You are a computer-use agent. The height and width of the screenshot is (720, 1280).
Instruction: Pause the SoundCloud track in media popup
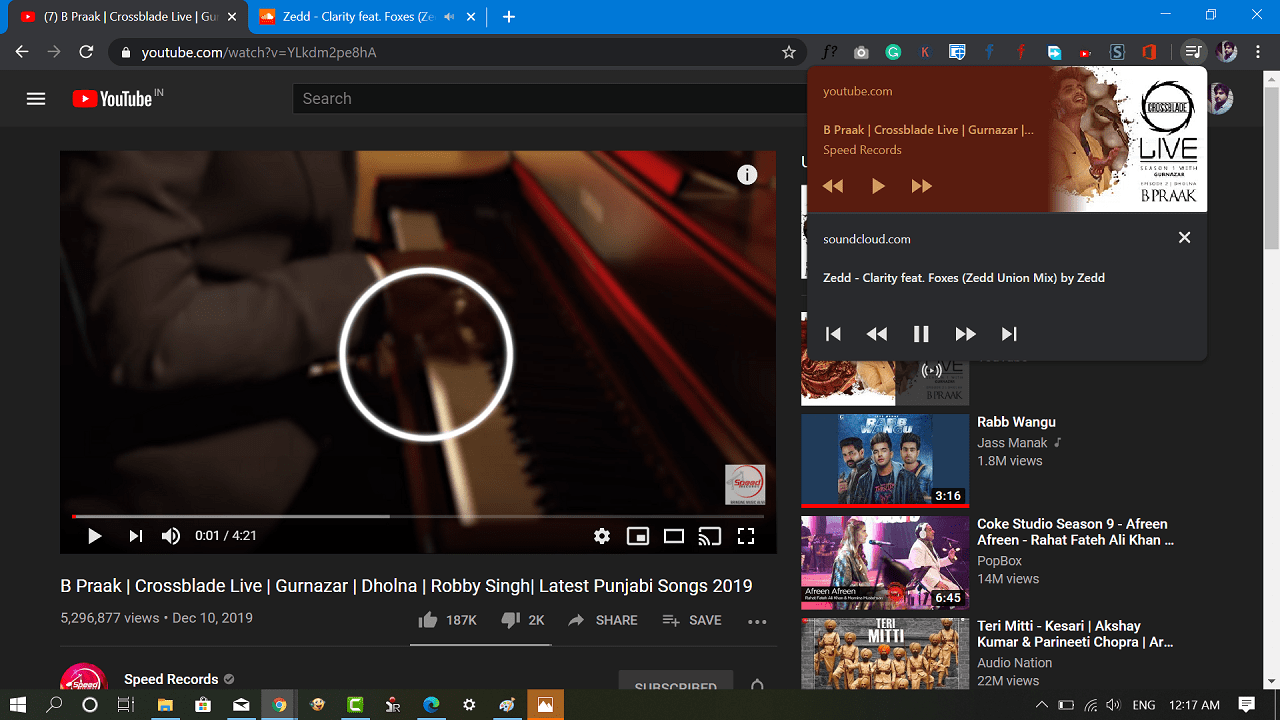point(921,334)
